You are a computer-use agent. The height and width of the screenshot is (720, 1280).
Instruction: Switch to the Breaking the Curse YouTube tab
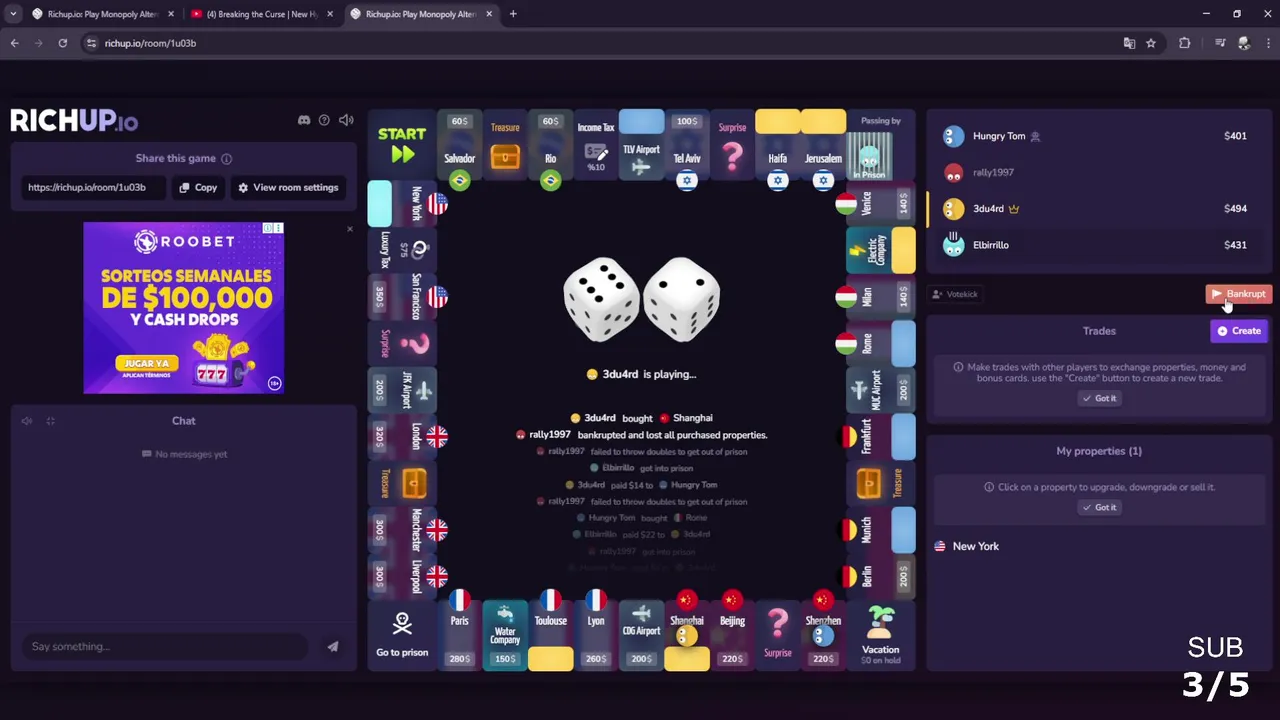(263, 14)
